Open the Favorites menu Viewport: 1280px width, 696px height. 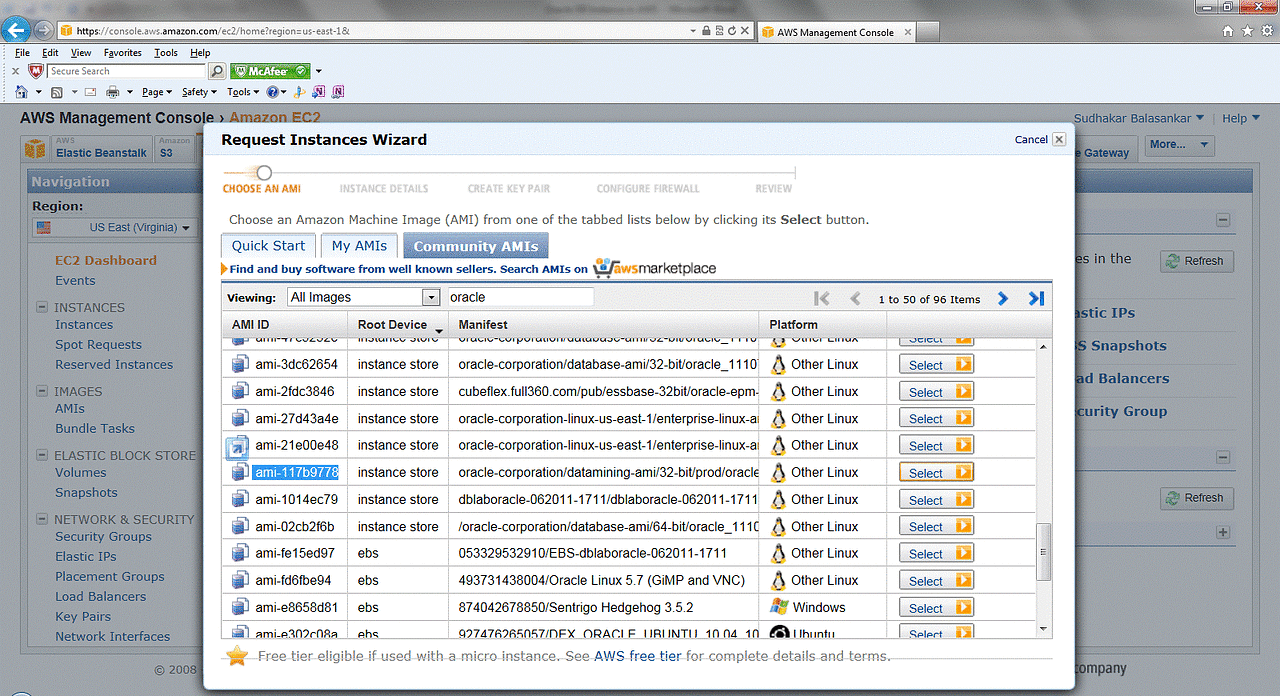coord(123,53)
